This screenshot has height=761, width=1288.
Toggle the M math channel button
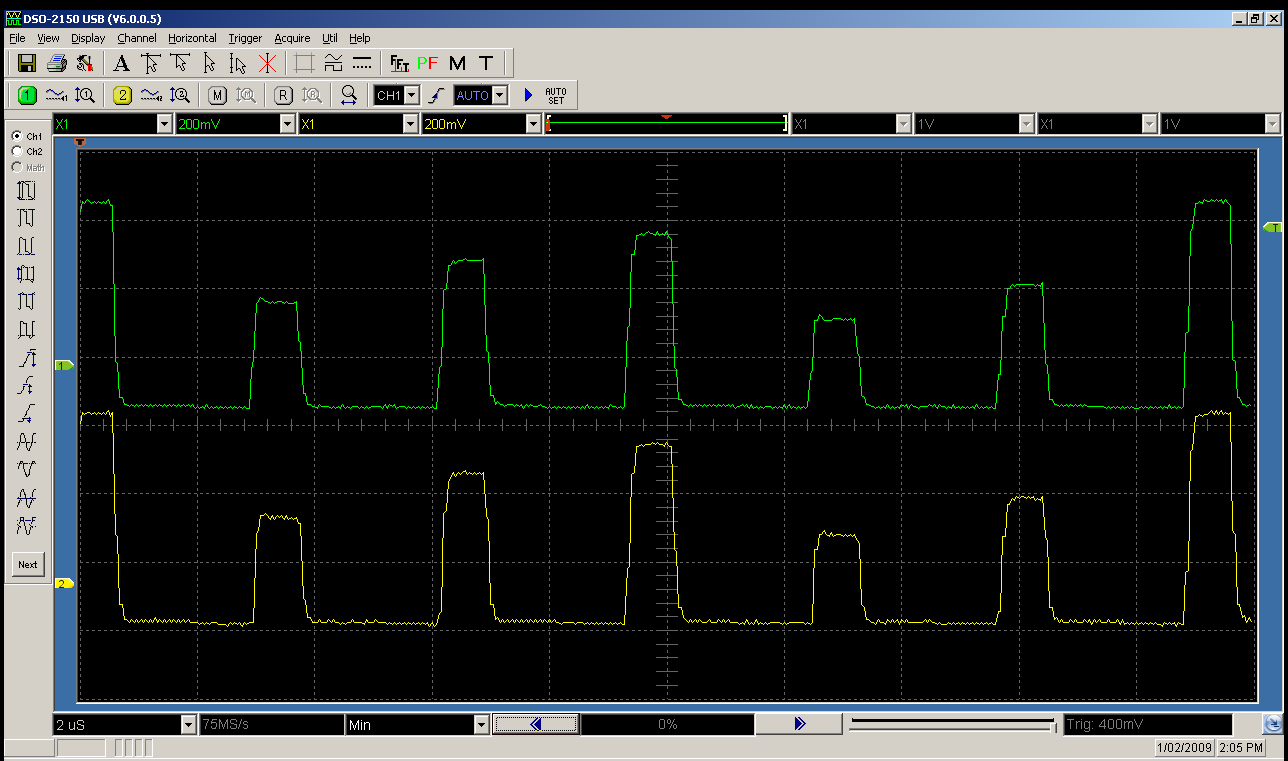tap(218, 95)
